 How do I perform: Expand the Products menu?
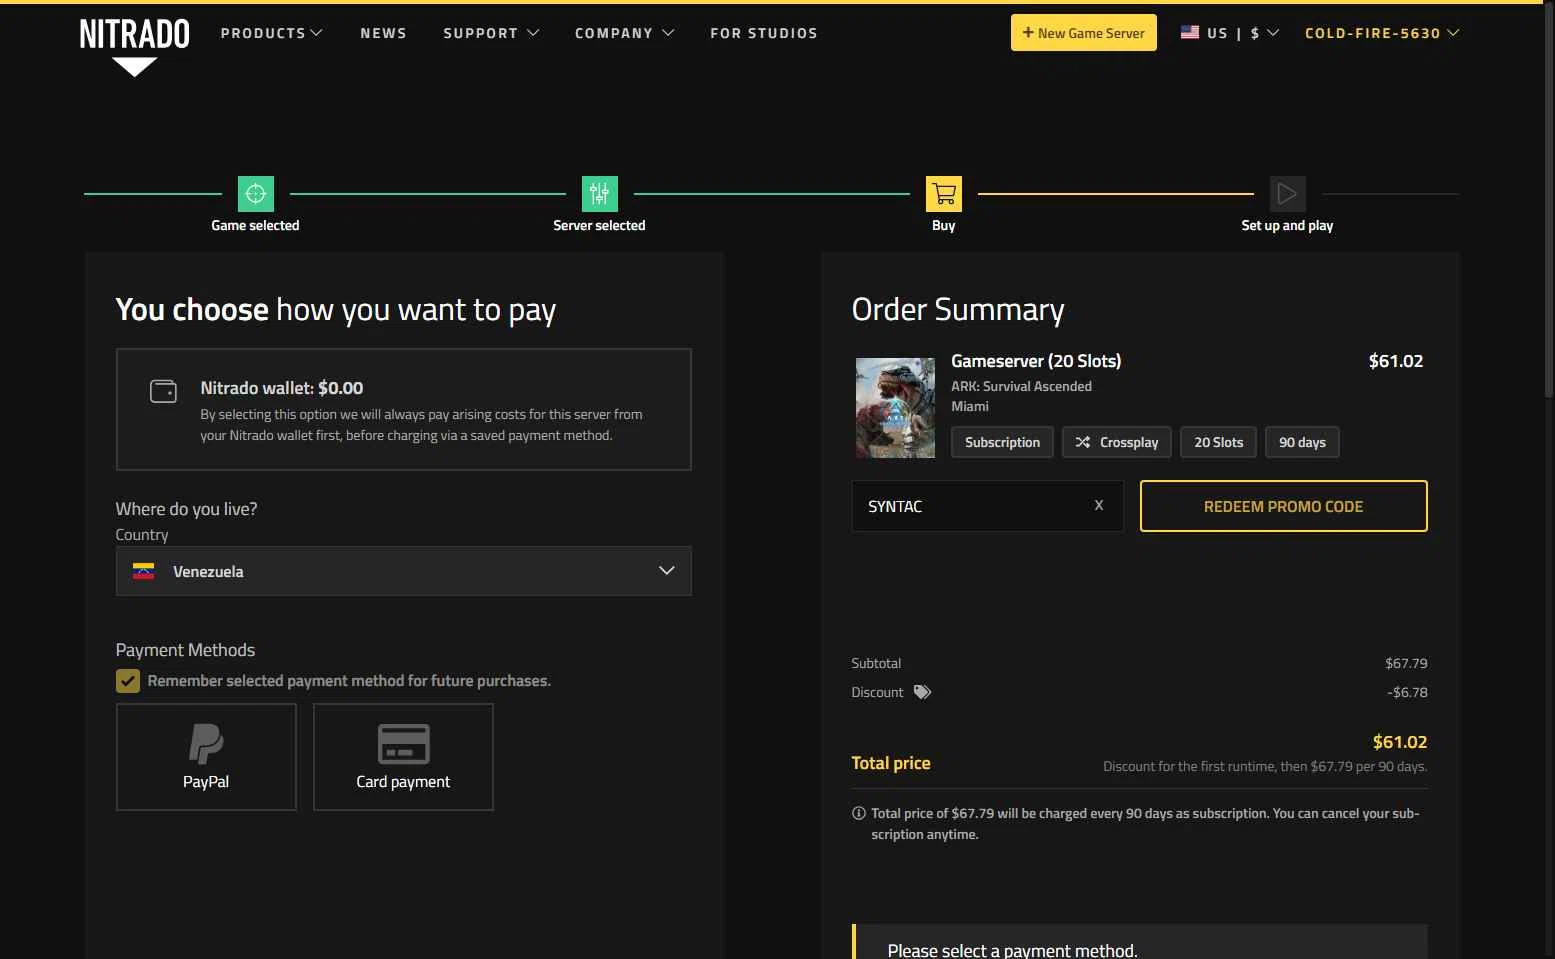pyautogui.click(x=272, y=33)
